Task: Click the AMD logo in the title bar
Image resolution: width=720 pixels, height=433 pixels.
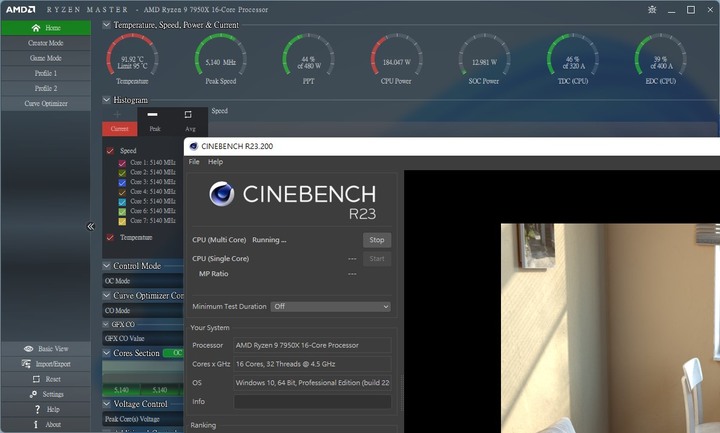Action: tap(20, 9)
